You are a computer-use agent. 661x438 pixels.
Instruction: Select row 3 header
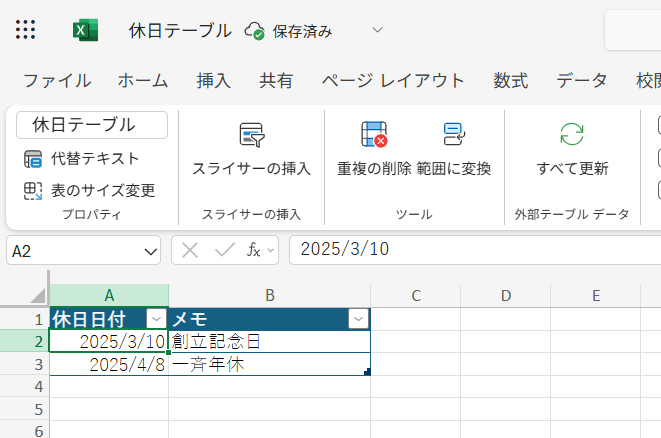pyautogui.click(x=24, y=364)
